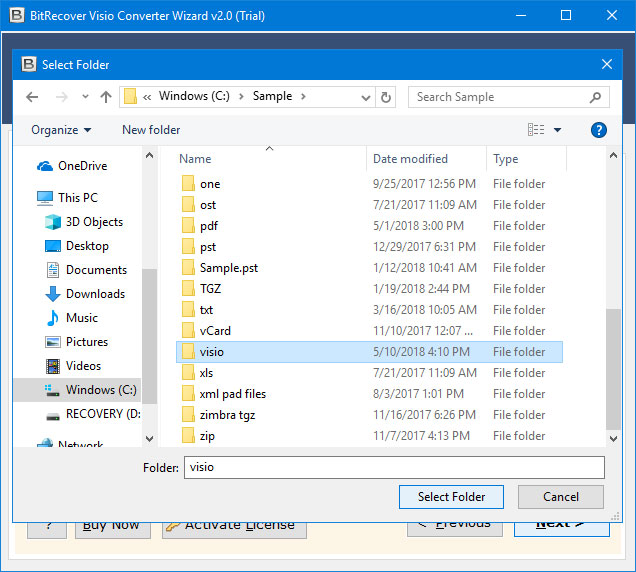Click the Sample breadcrumb in address bar
This screenshot has height=572, width=636.
(272, 96)
